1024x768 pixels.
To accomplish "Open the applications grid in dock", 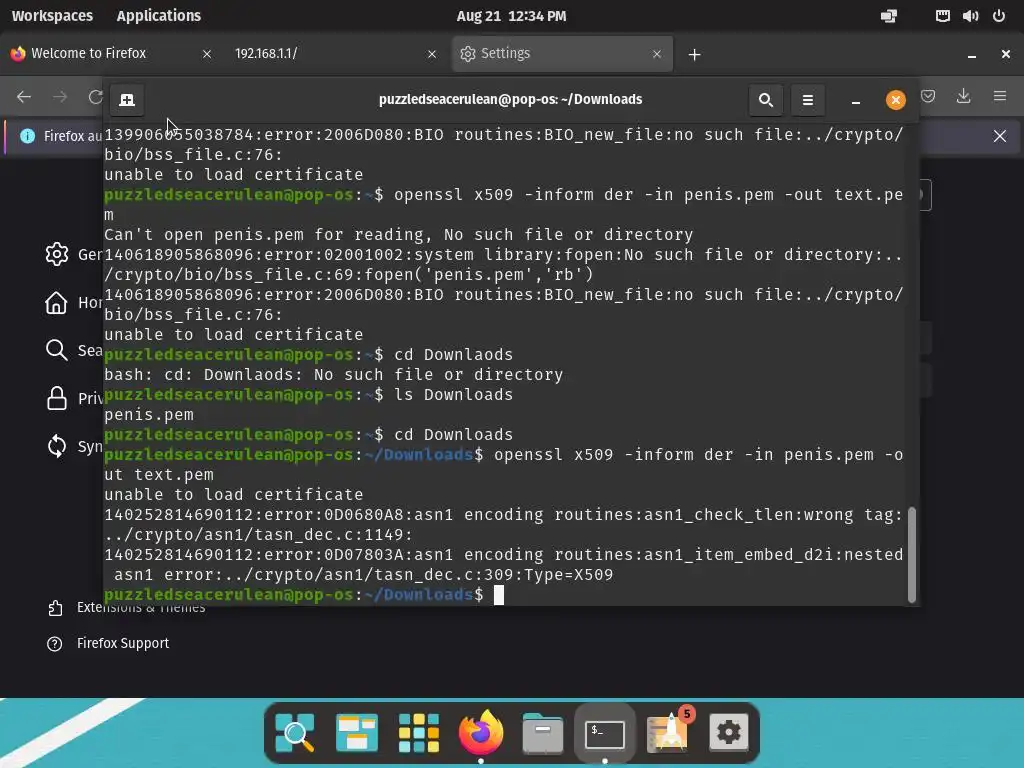I will (x=419, y=732).
